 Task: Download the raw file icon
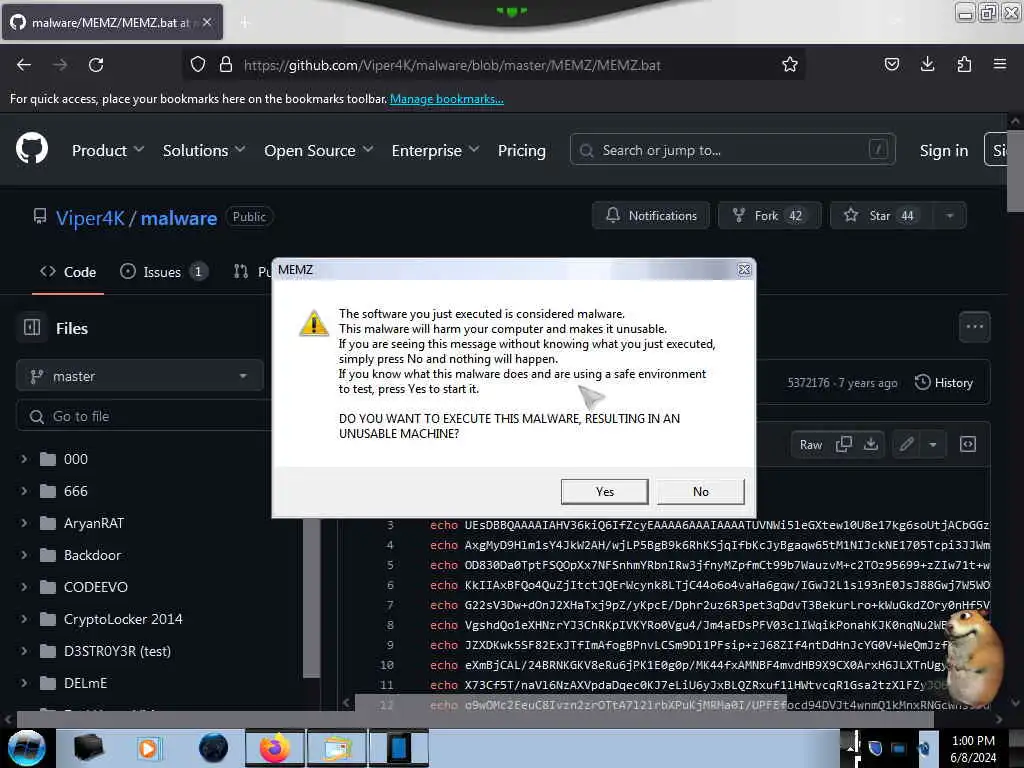point(871,444)
